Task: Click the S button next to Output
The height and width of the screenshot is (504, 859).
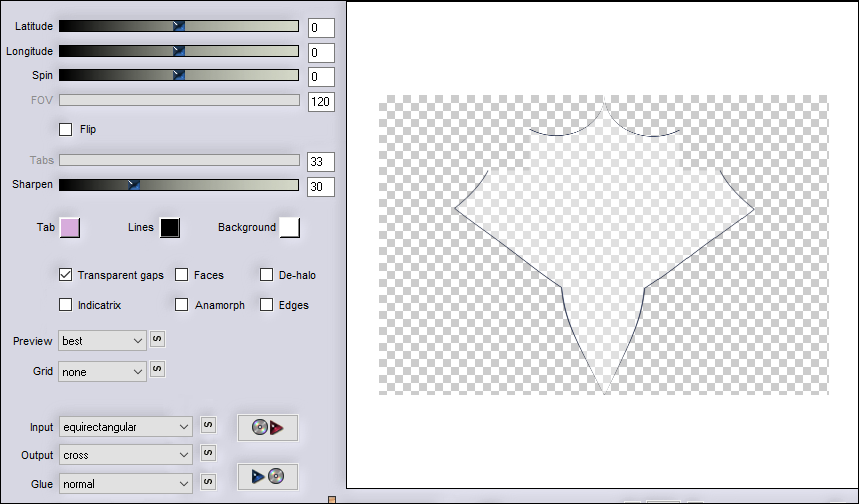Action: click(208, 453)
